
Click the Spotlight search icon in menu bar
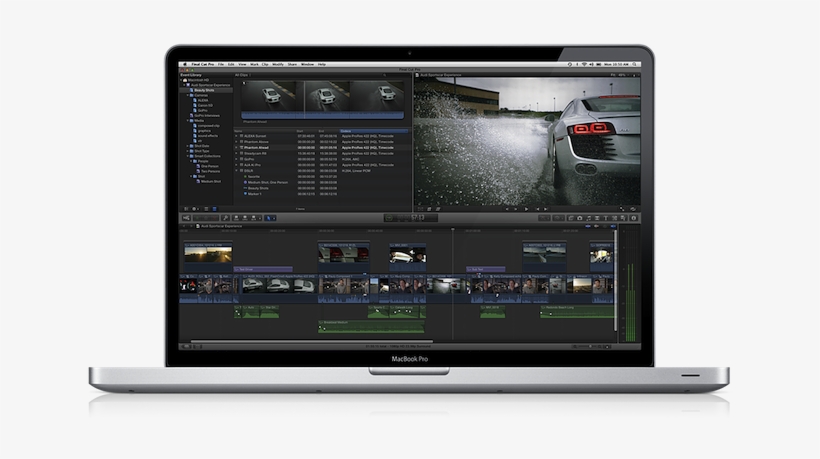coord(634,64)
